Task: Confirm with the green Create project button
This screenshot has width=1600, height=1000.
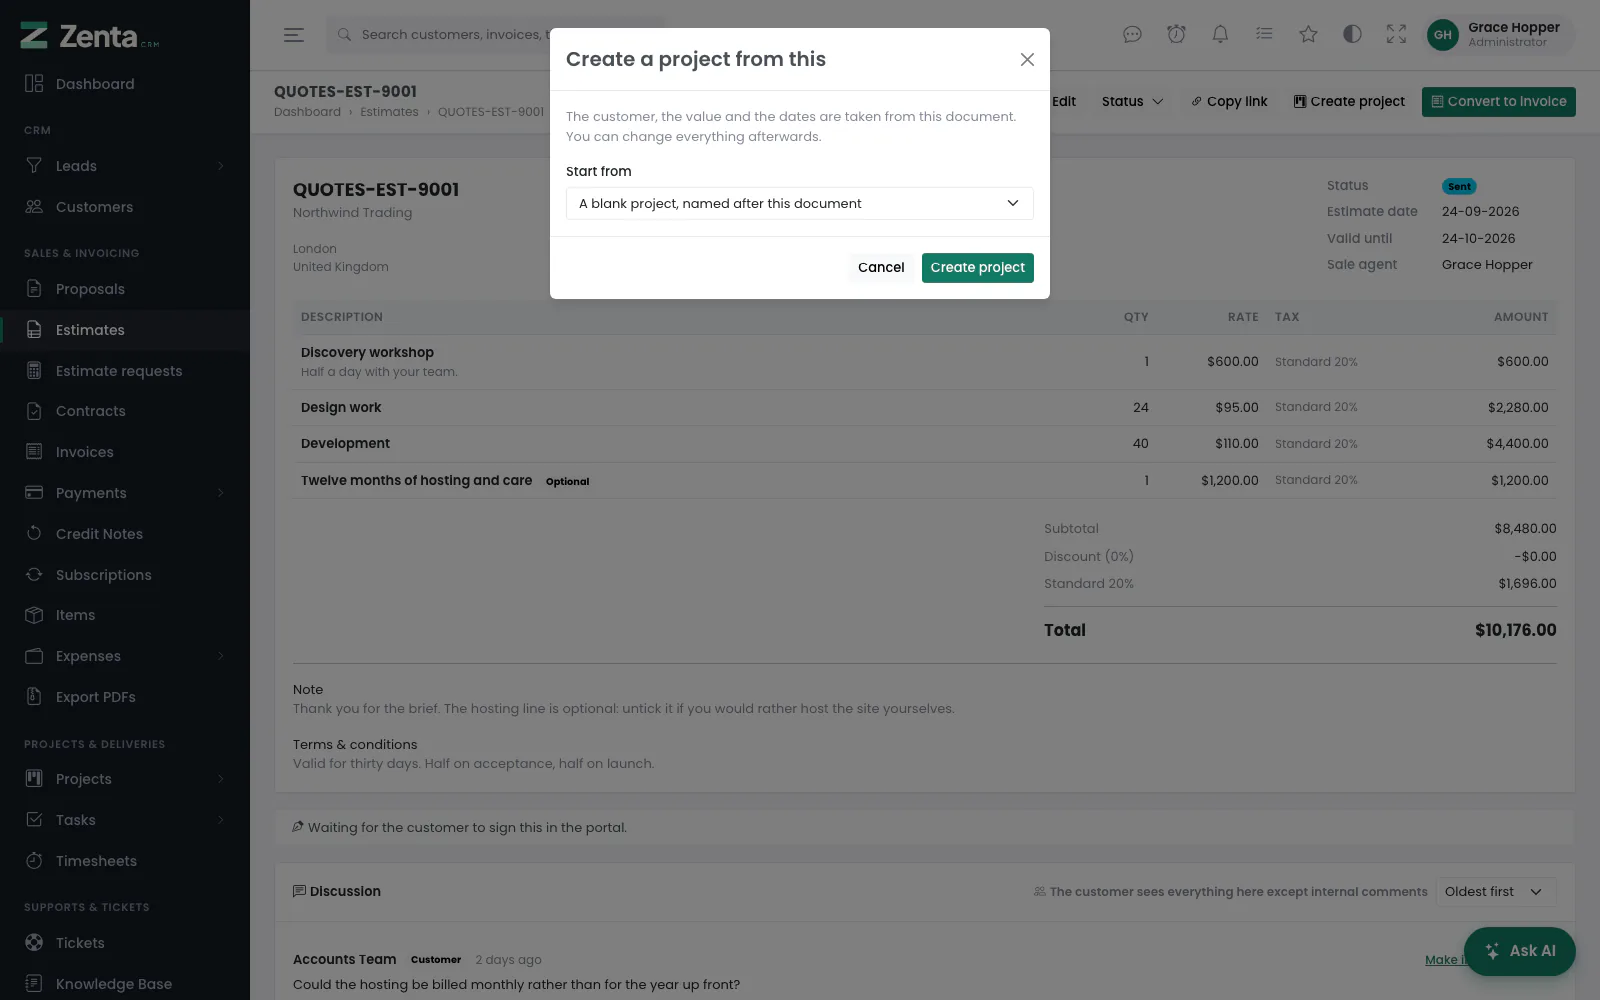Action: pyautogui.click(x=977, y=267)
